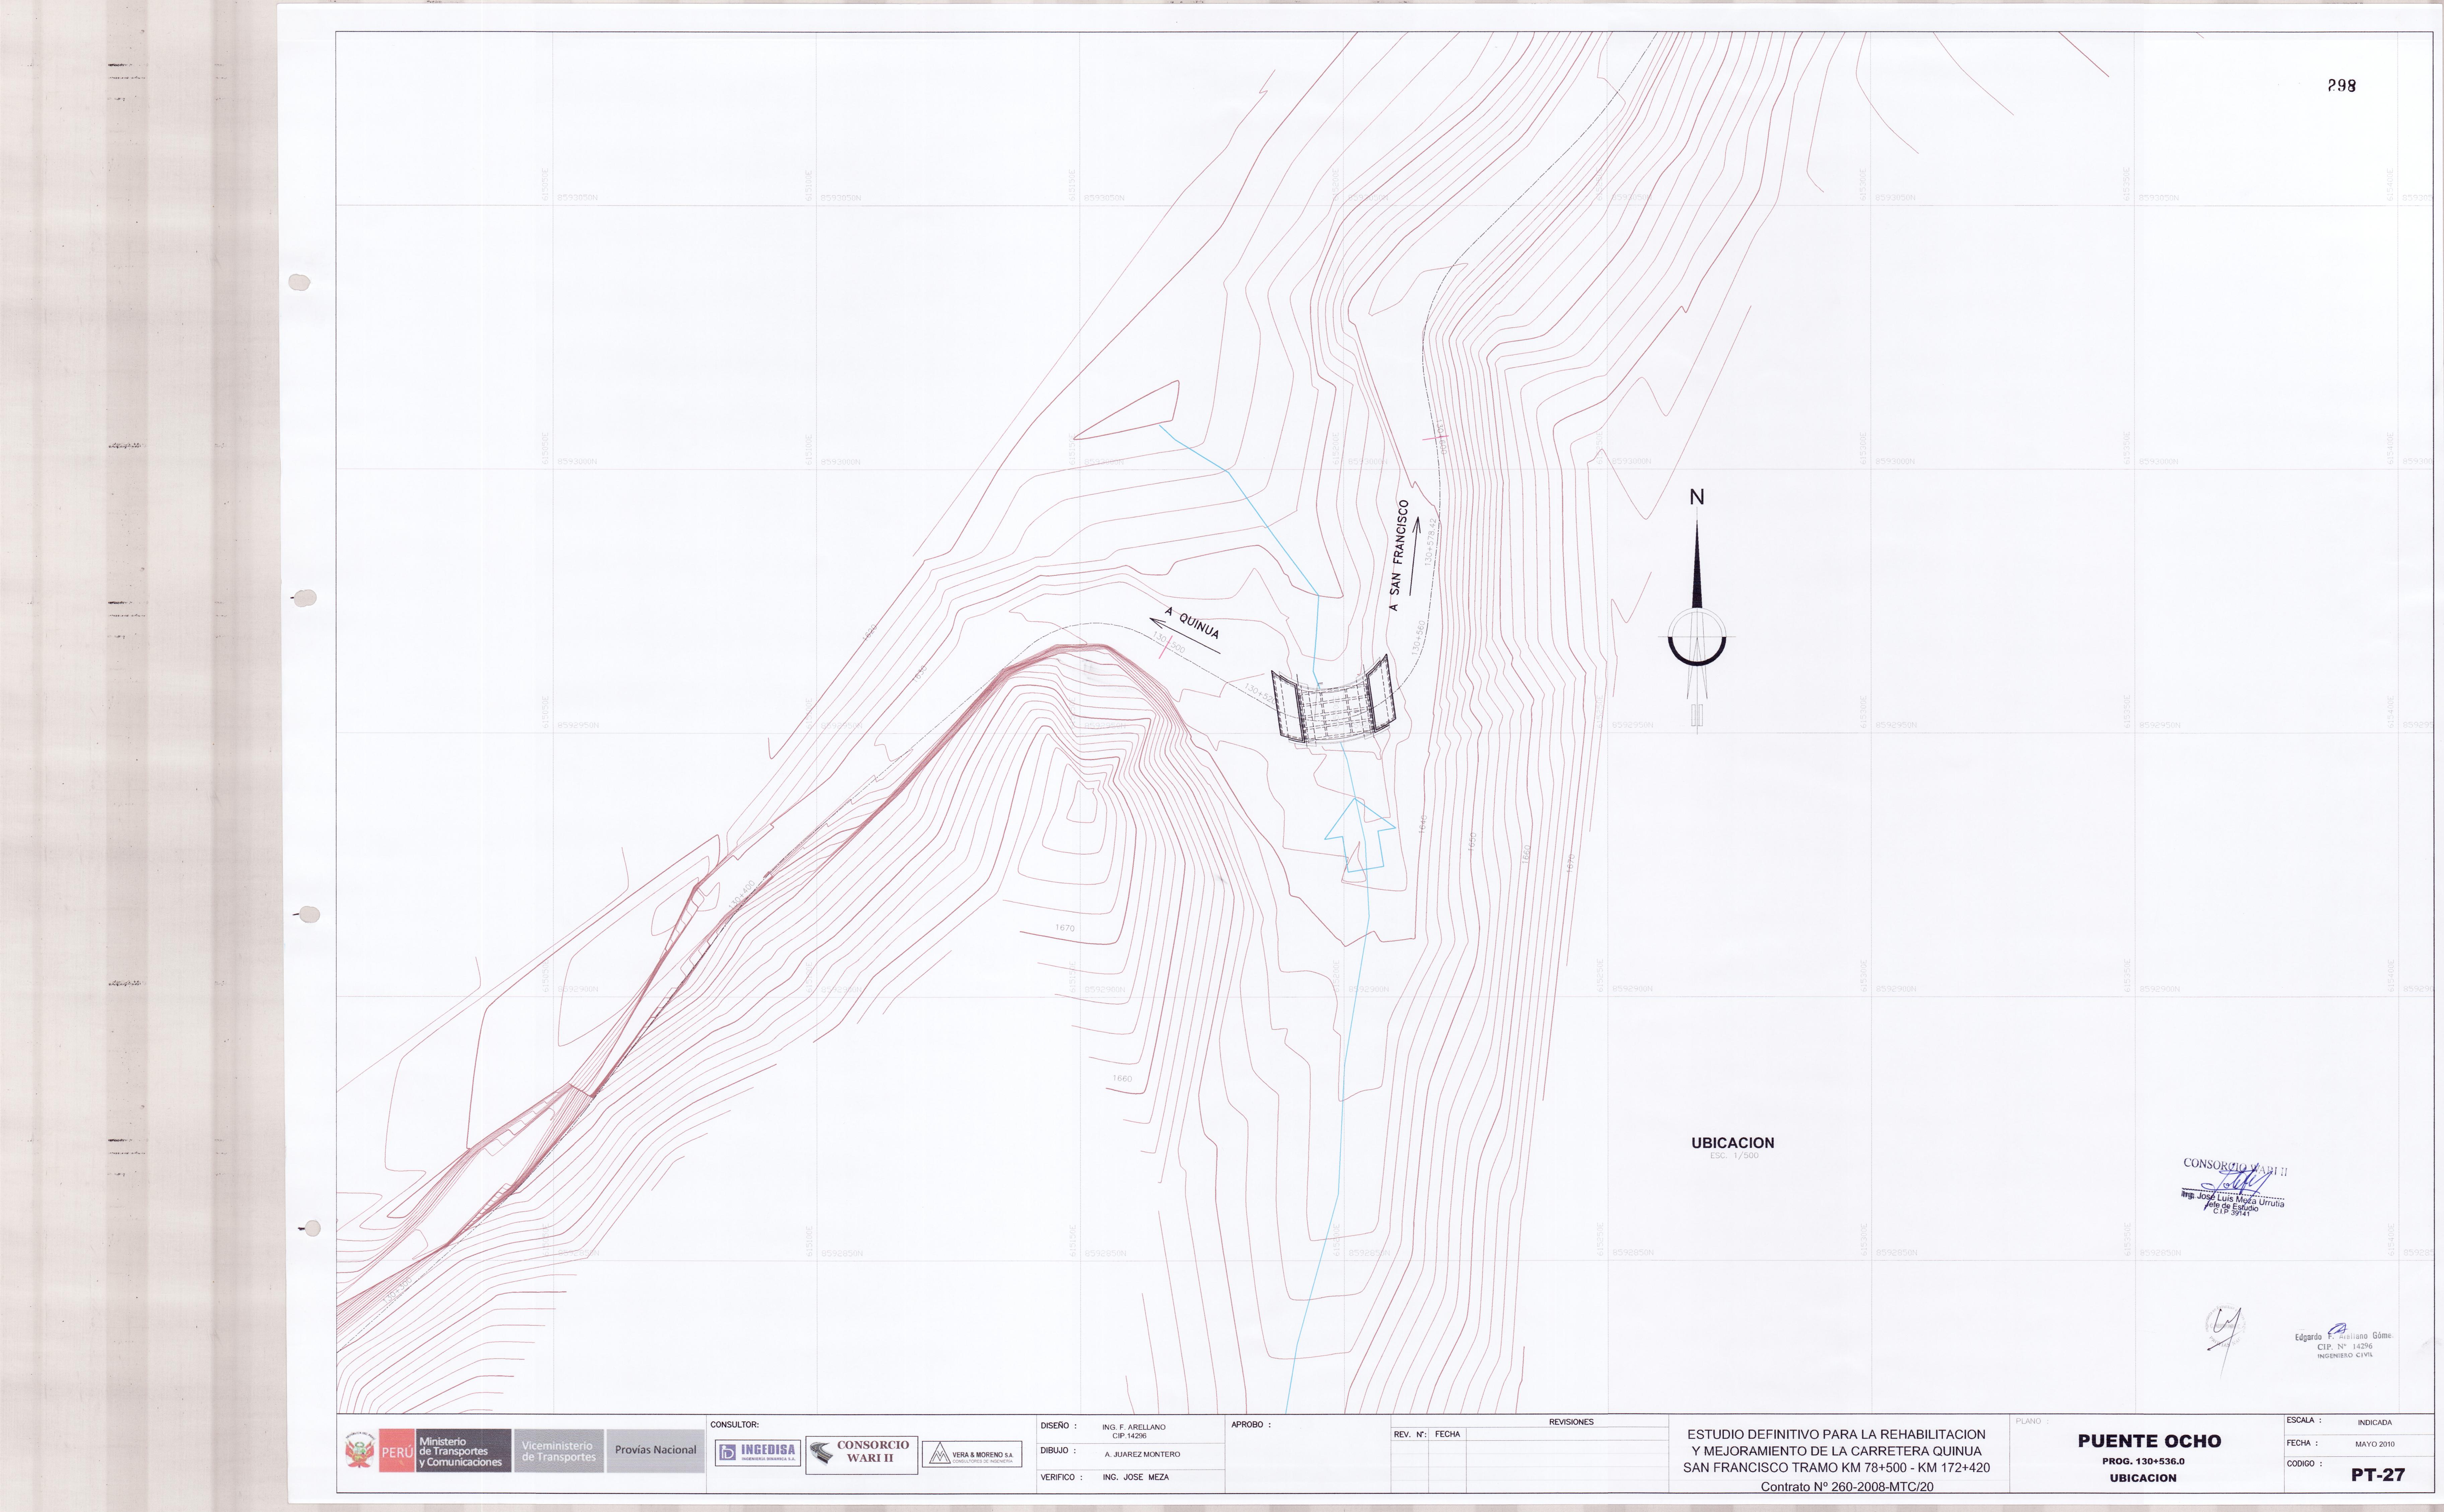Image resolution: width=2444 pixels, height=1512 pixels.
Task: Click the 'REVISIONES' table header
Action: tap(1571, 1422)
